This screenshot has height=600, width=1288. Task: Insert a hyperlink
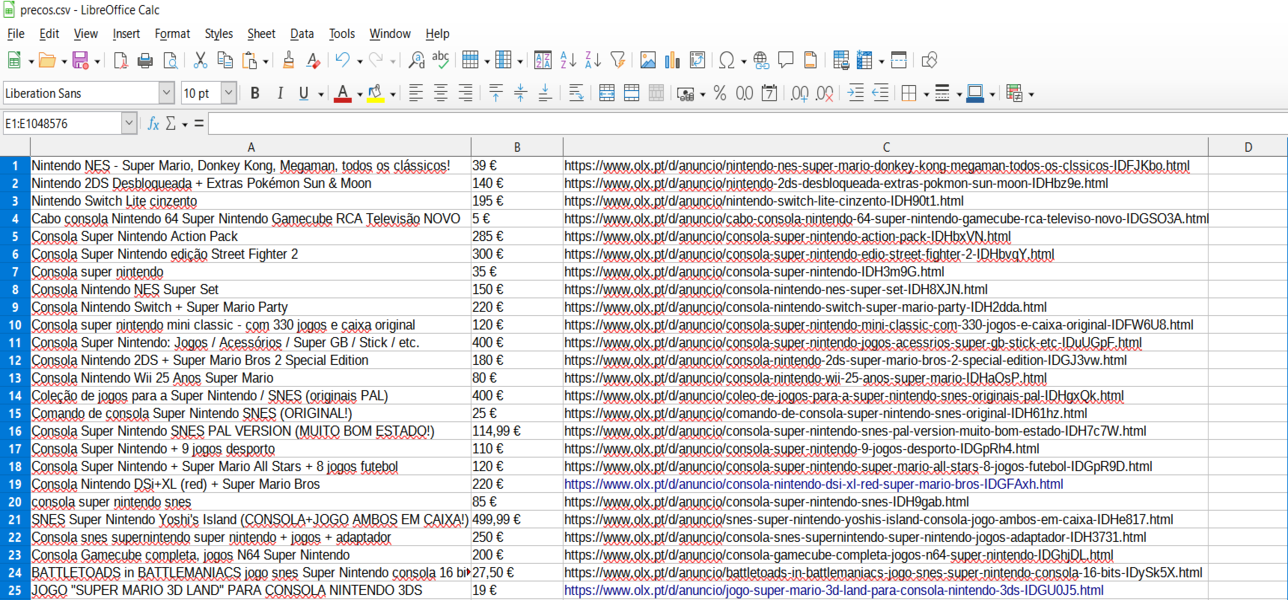tap(761, 61)
